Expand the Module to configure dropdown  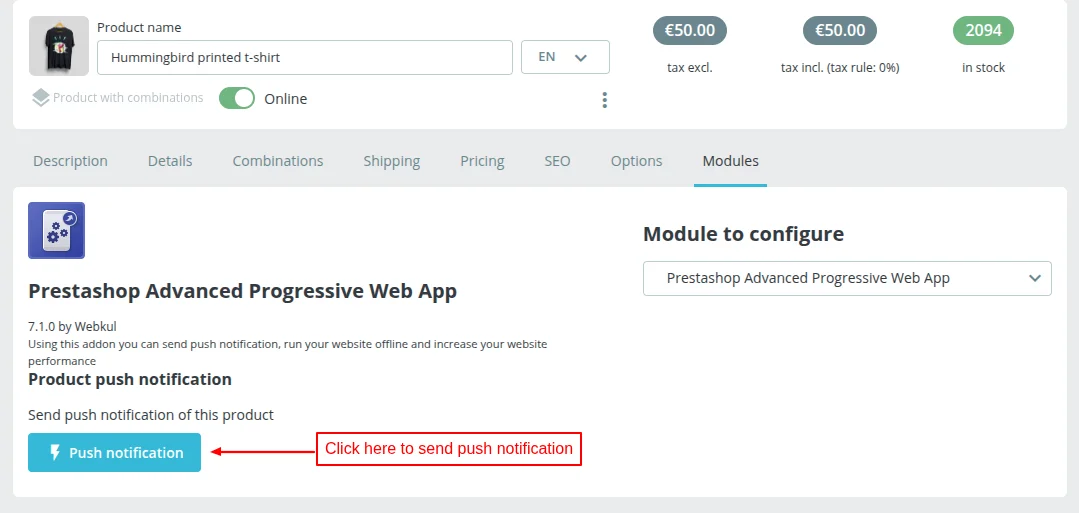[x=847, y=278]
